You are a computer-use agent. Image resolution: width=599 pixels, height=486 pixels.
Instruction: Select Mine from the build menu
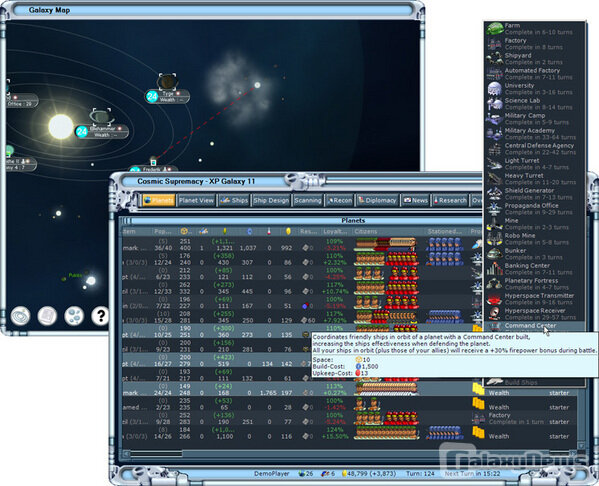pos(535,224)
